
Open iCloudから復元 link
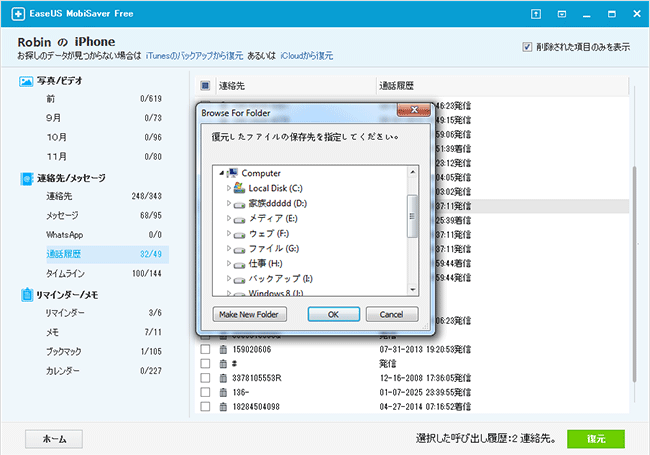(x=306, y=56)
